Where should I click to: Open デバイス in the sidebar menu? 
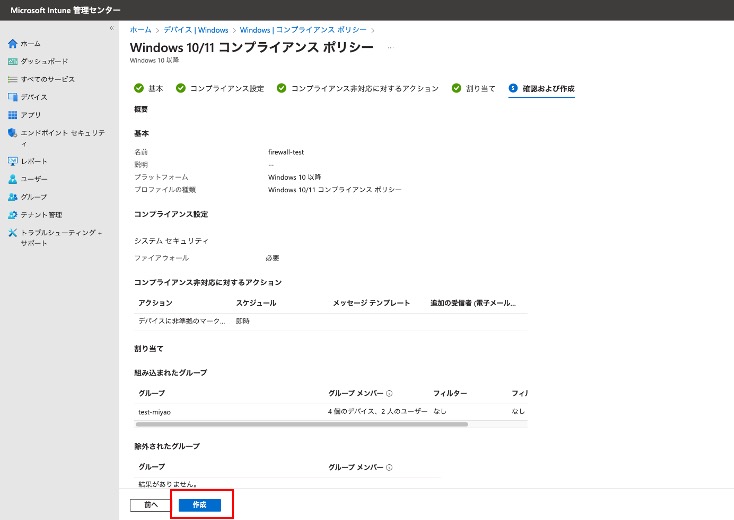pos(34,97)
